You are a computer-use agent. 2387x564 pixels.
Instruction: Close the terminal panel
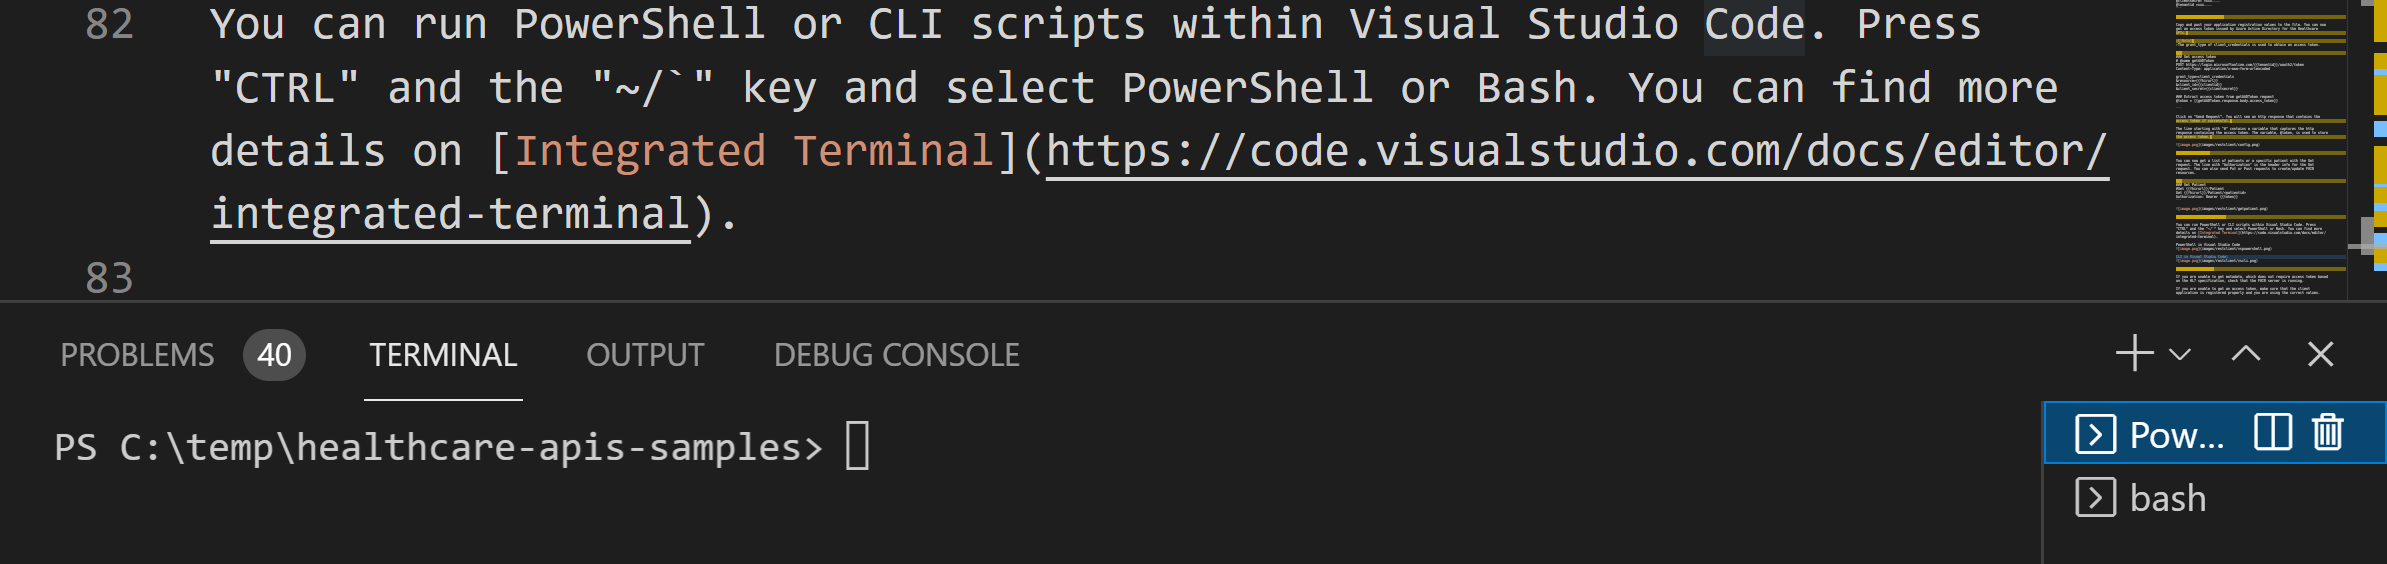click(x=2320, y=354)
